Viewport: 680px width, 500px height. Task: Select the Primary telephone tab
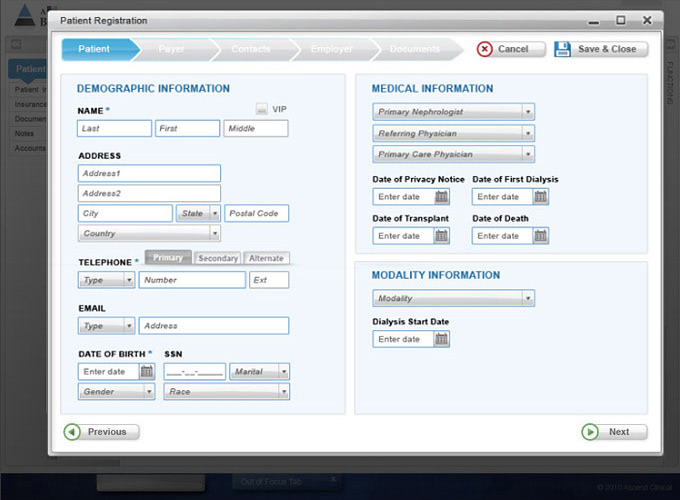[x=168, y=258]
